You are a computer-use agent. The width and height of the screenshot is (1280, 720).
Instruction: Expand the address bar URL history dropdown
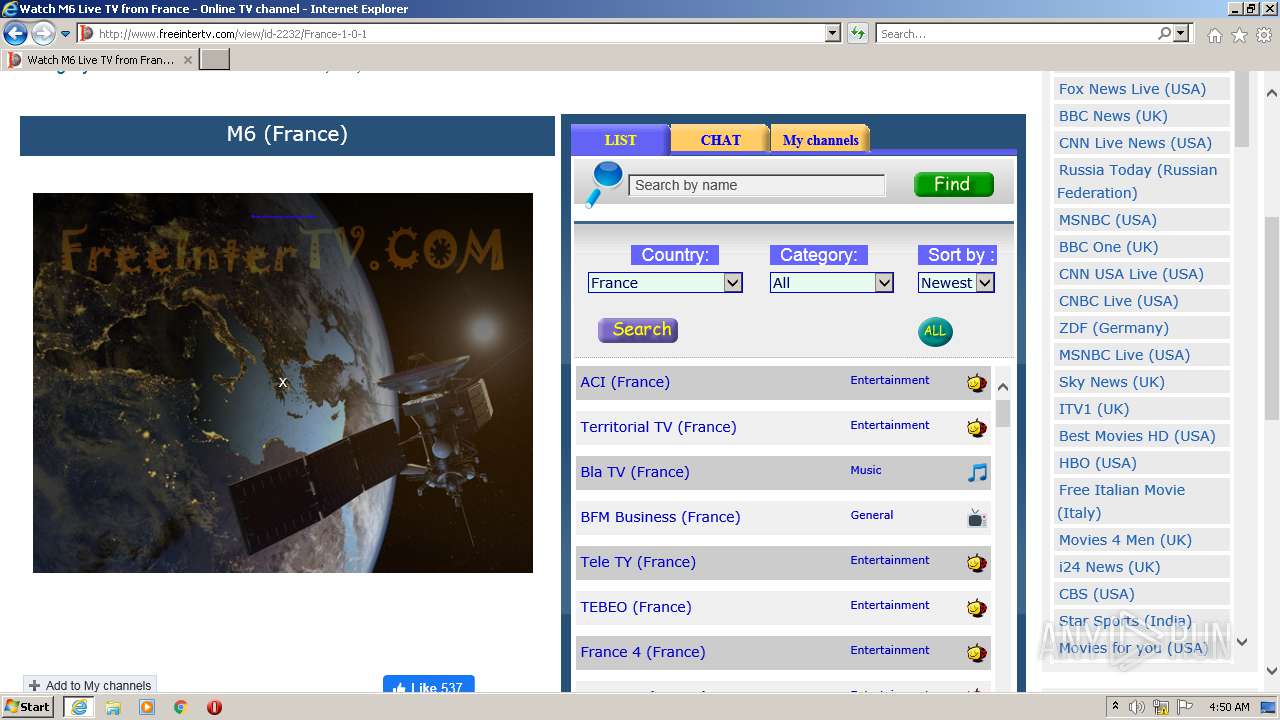tap(833, 34)
